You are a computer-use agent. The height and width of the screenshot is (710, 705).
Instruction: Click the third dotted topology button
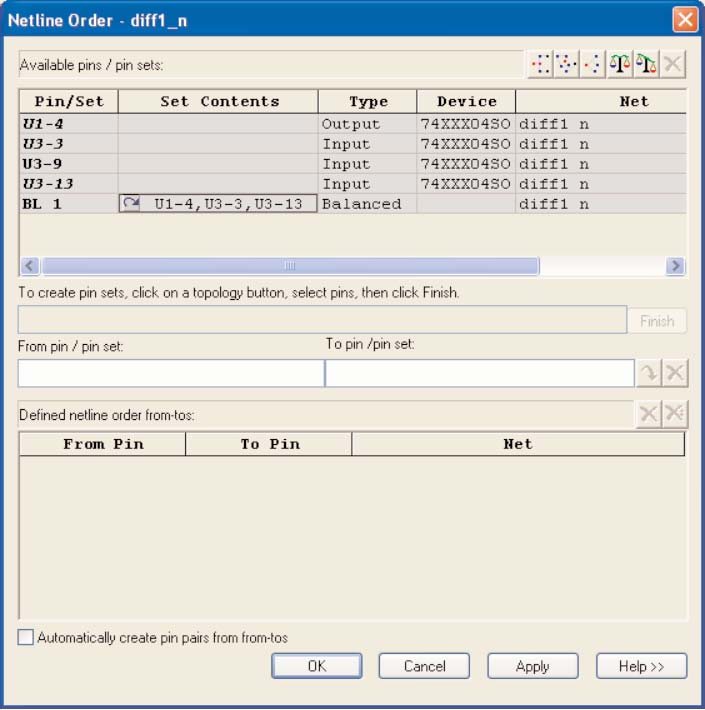pos(593,65)
